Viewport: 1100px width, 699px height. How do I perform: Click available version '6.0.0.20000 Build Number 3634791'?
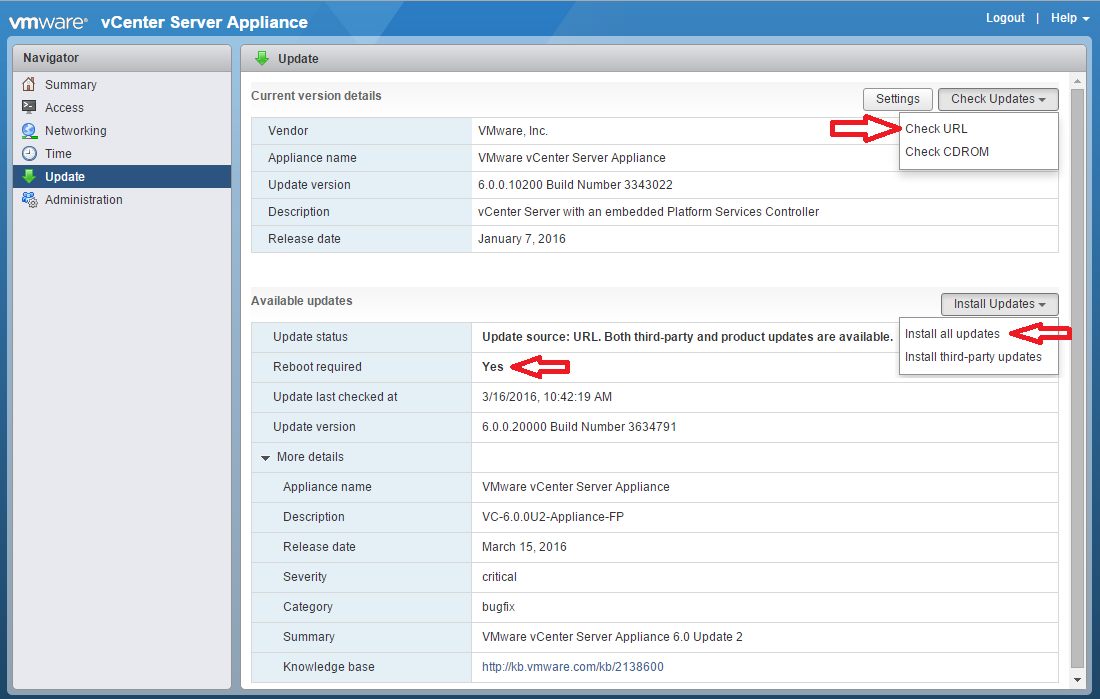tap(579, 427)
